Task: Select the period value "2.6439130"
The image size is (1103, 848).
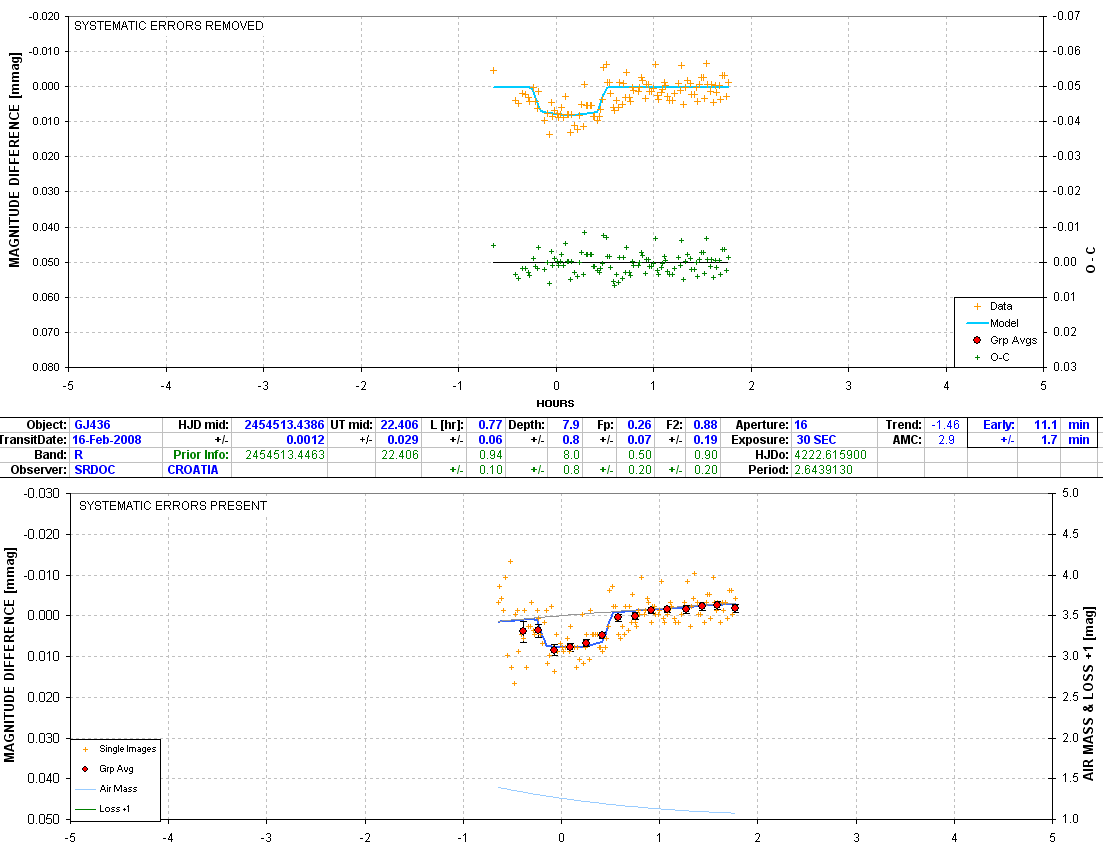Action: pyautogui.click(x=823, y=469)
